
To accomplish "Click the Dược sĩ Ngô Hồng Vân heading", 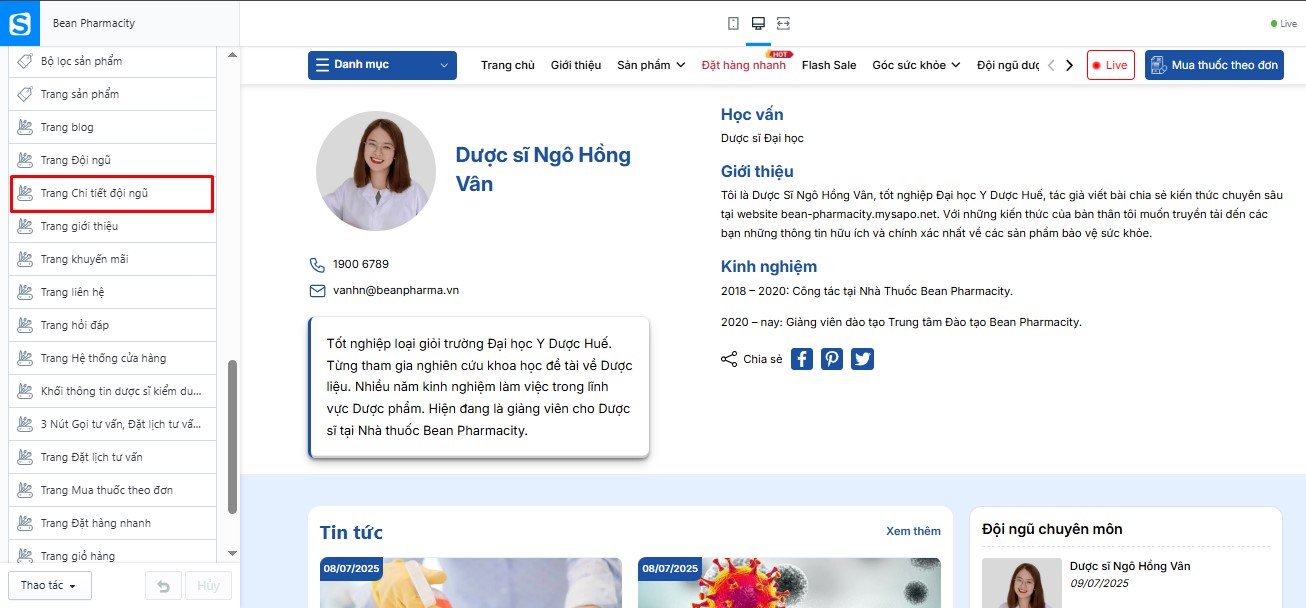I will point(543,169).
